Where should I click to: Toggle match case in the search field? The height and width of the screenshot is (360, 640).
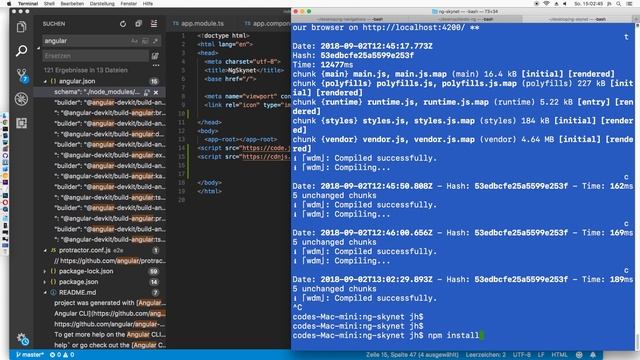pos(135,41)
